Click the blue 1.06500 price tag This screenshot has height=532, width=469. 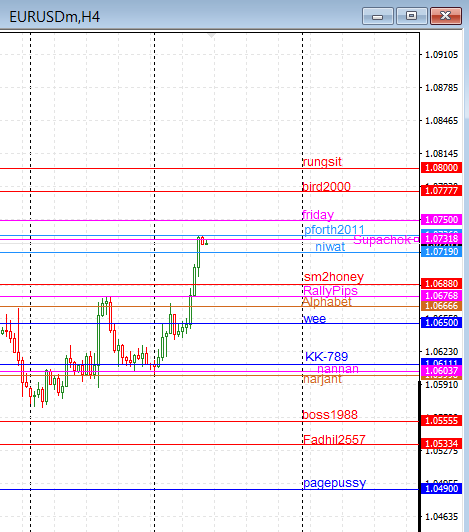pyautogui.click(x=441, y=323)
